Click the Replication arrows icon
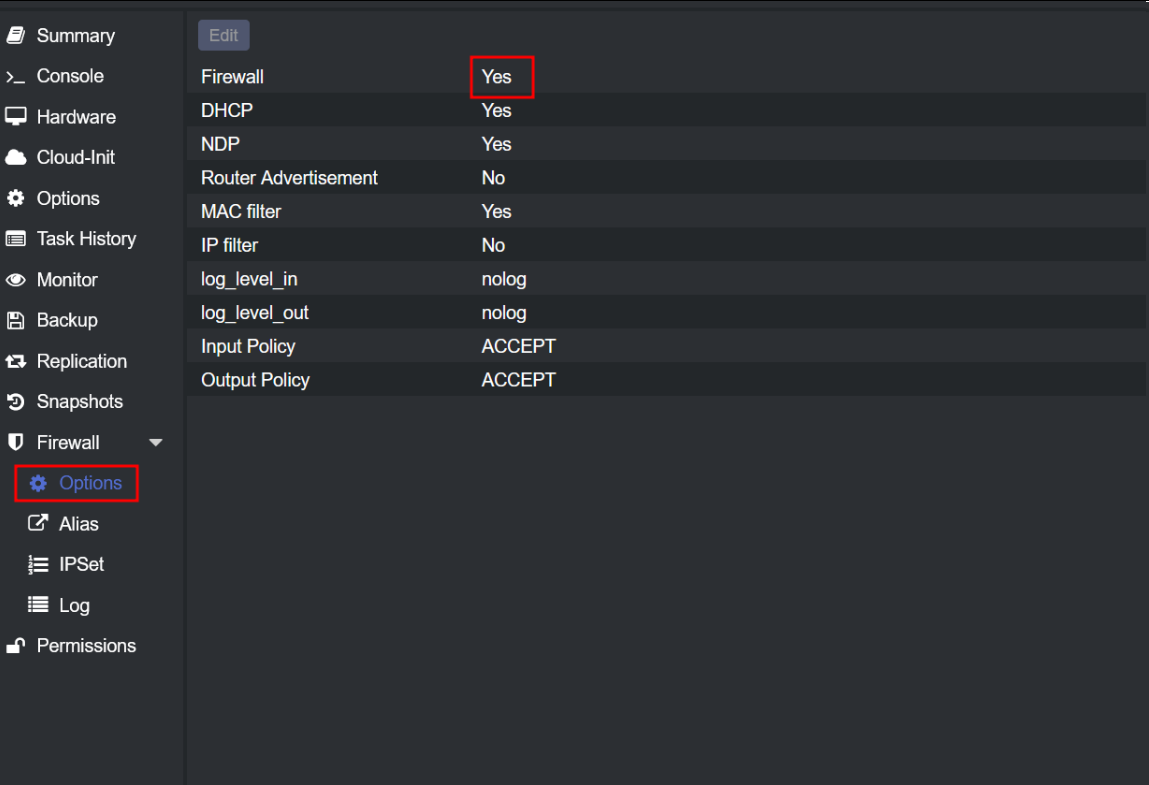Screen dimensions: 1149x785 click(x=15, y=362)
